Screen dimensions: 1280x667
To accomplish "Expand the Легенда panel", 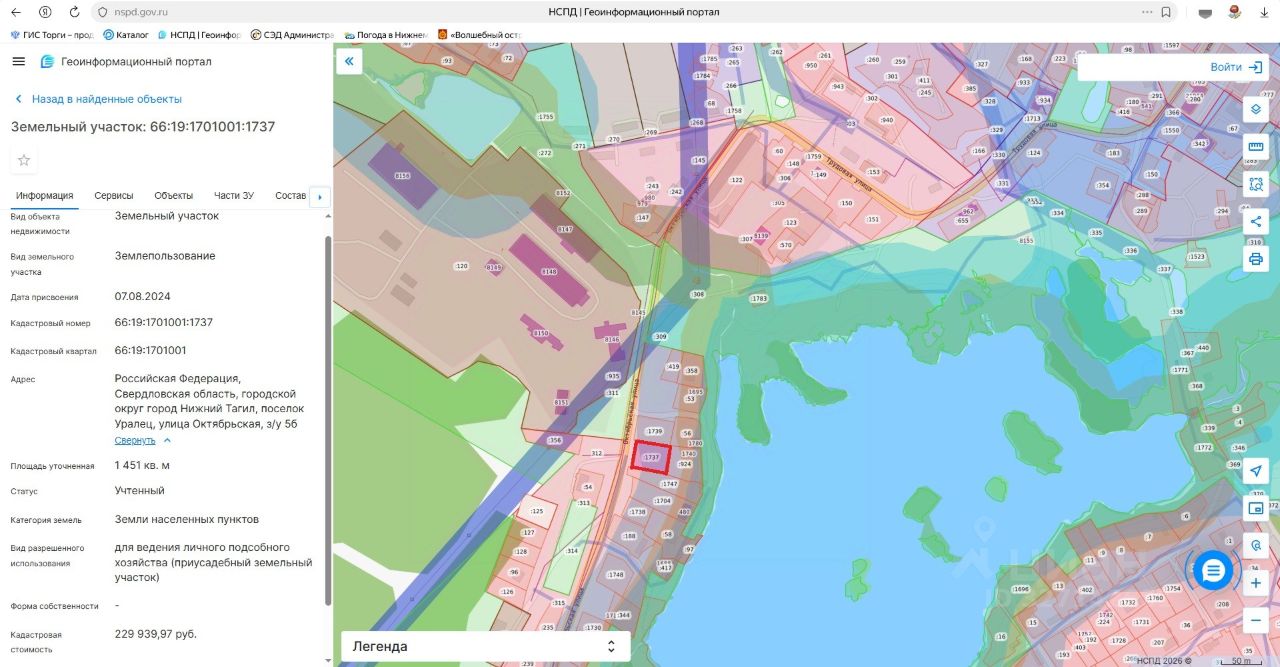I will [485, 646].
